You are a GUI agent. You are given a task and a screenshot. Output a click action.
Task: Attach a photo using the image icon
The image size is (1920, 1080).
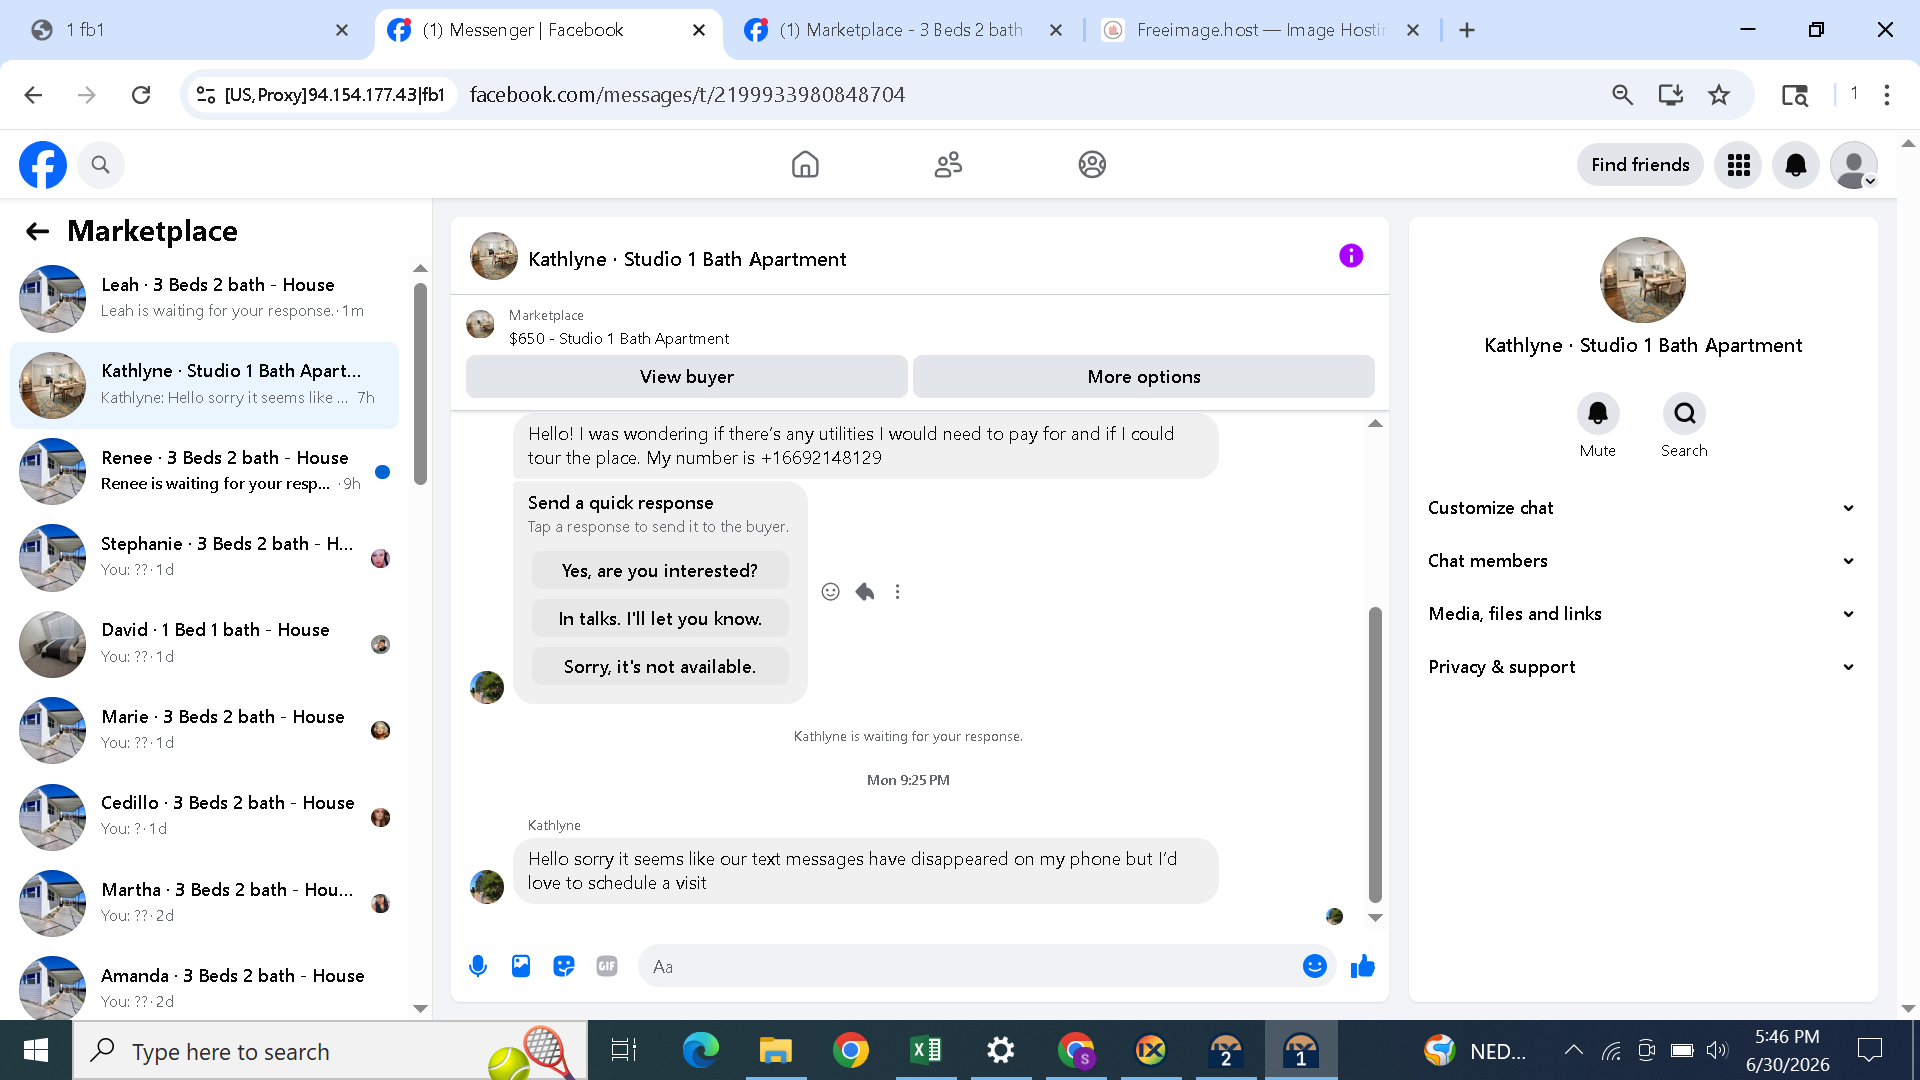521,966
